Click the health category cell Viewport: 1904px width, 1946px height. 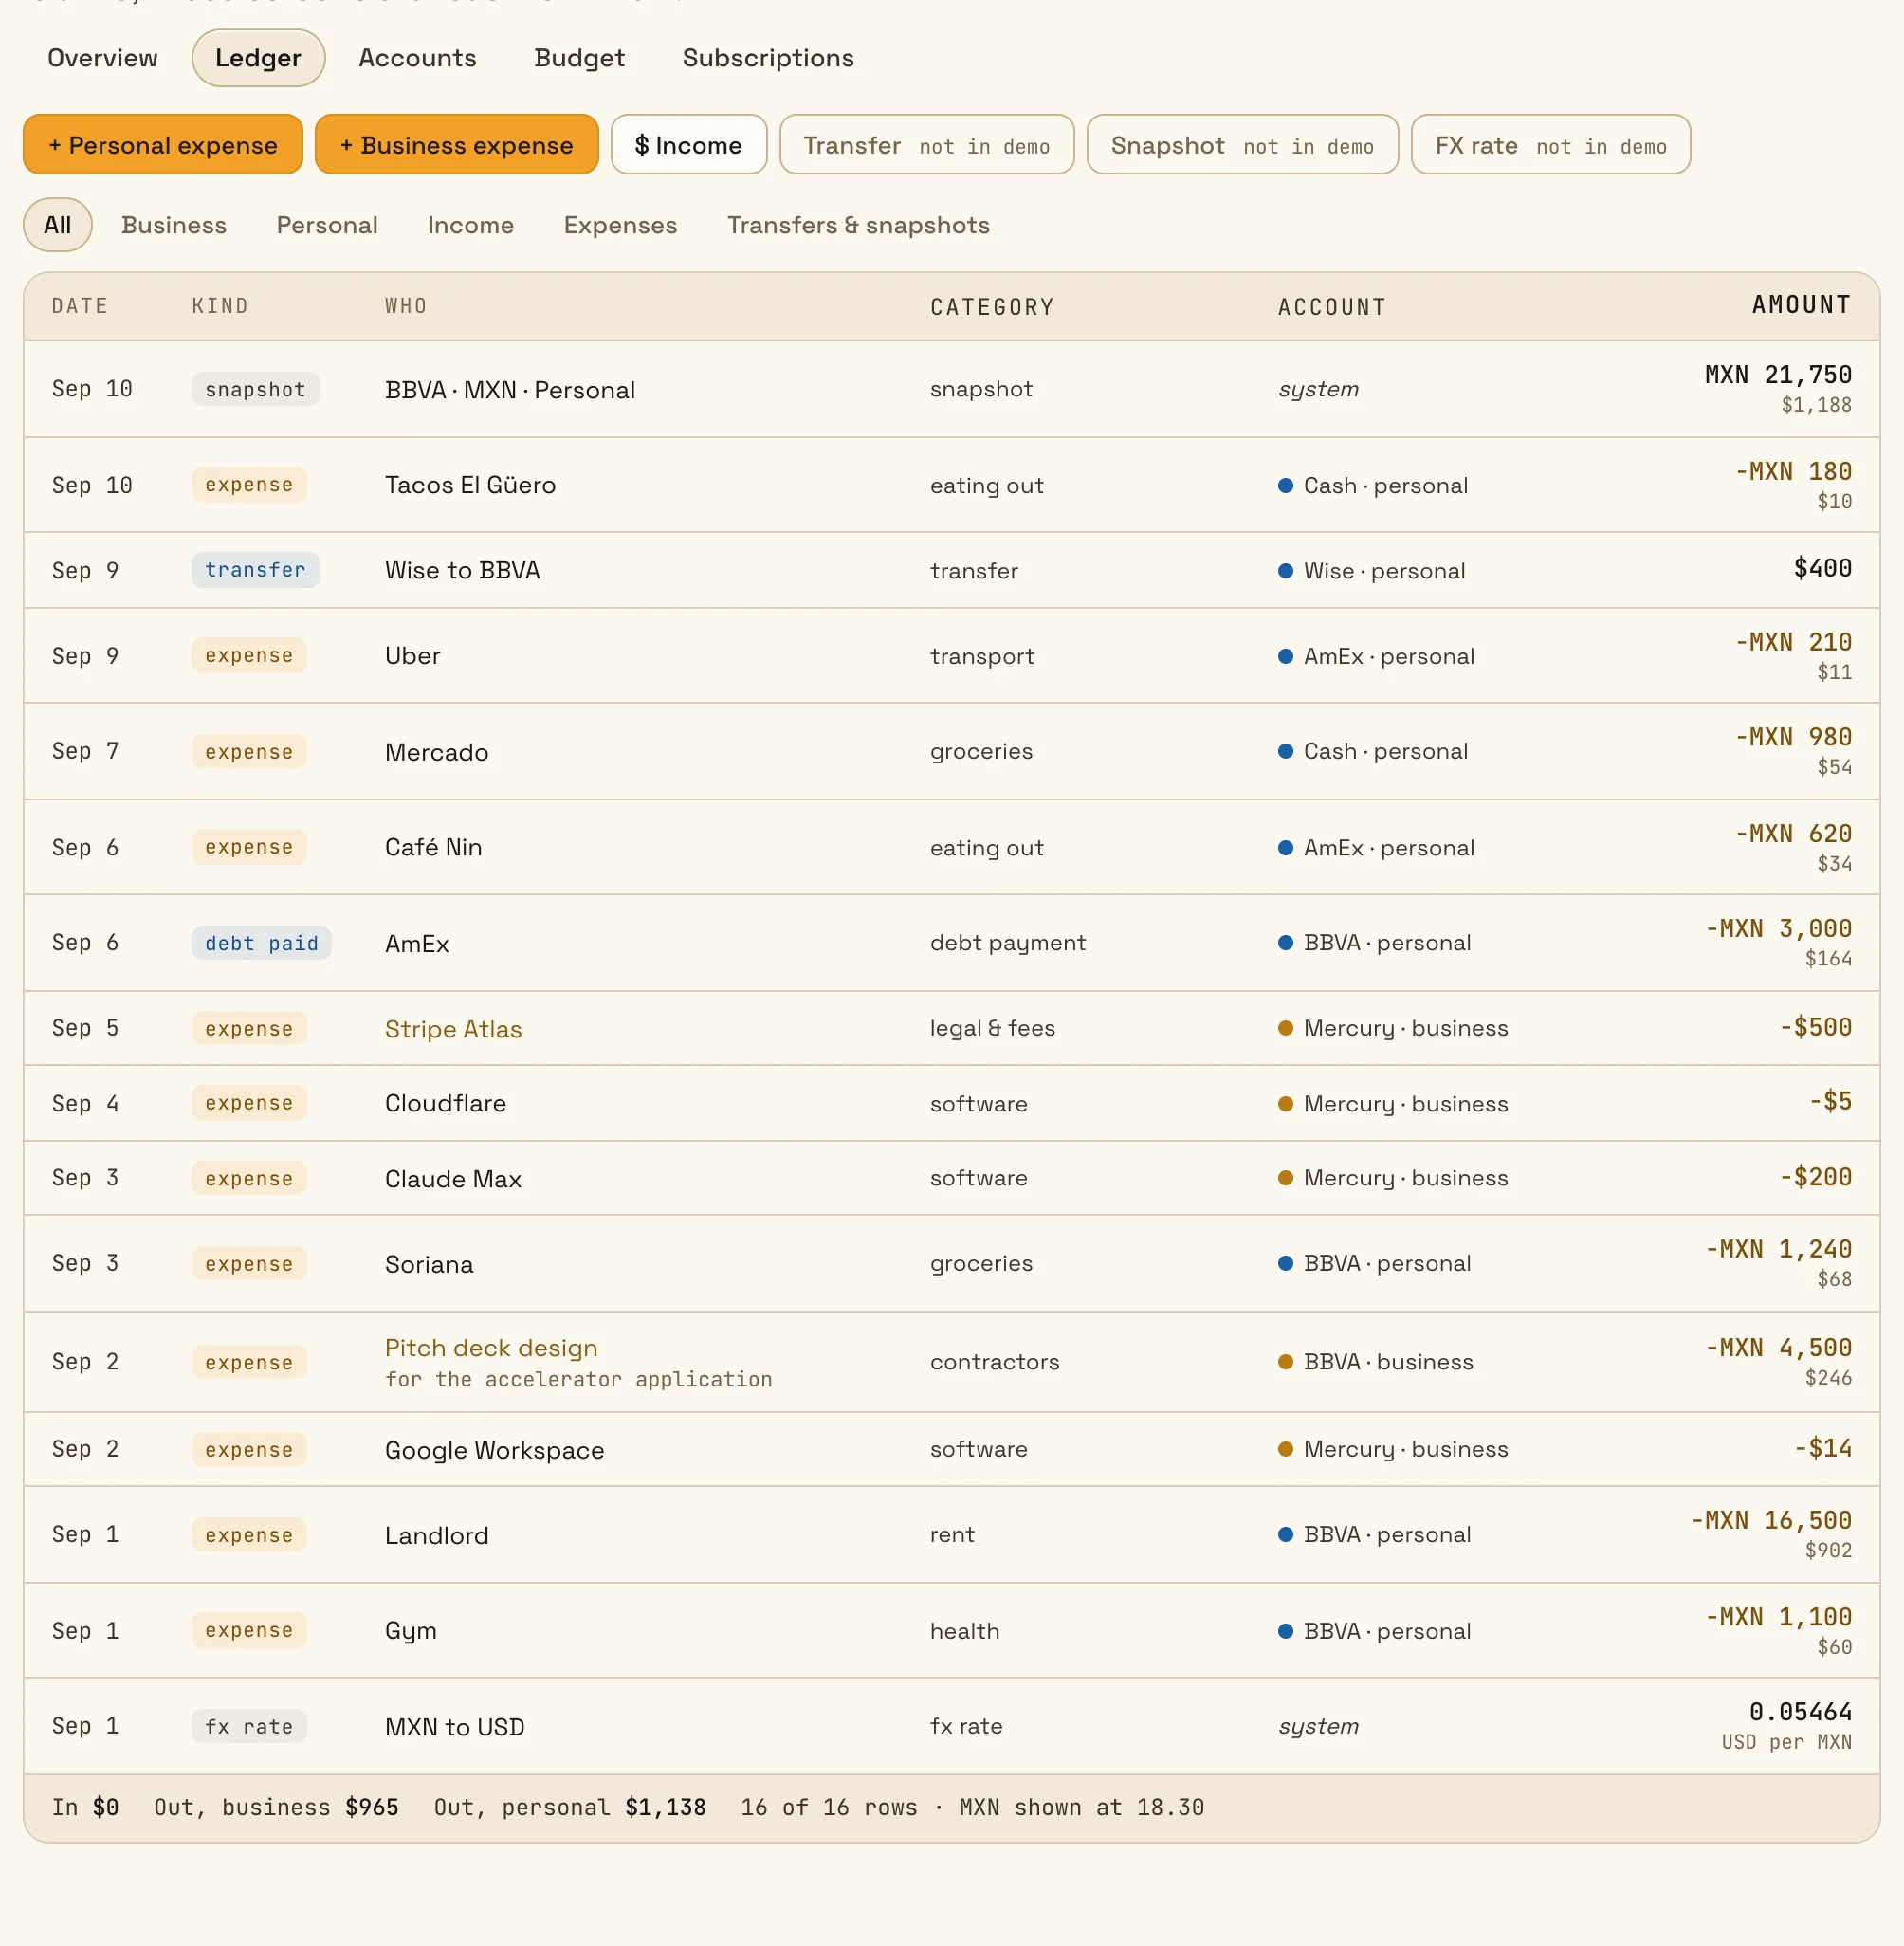pos(965,1631)
